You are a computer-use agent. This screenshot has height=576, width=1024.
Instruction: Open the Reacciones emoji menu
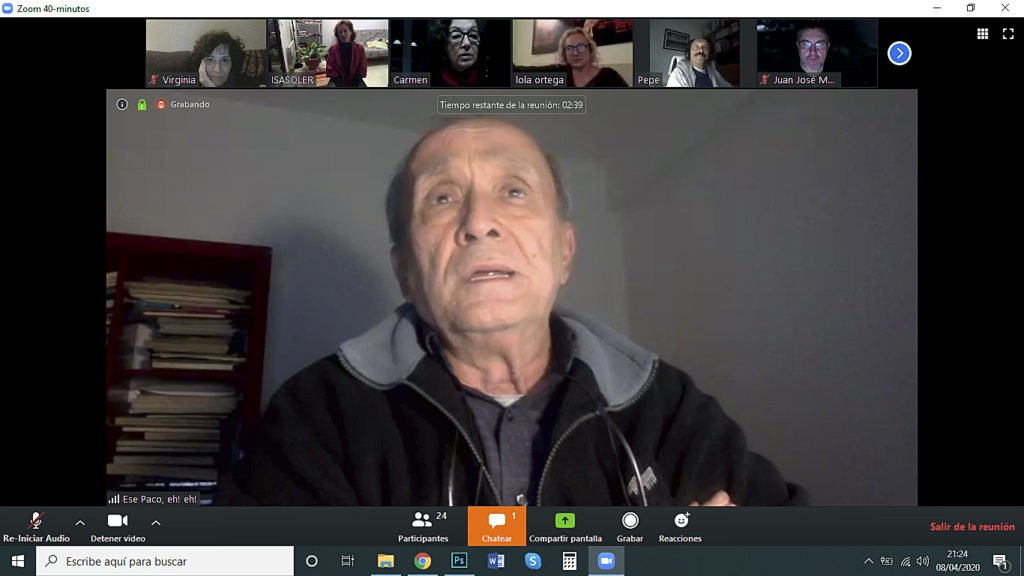point(680,525)
